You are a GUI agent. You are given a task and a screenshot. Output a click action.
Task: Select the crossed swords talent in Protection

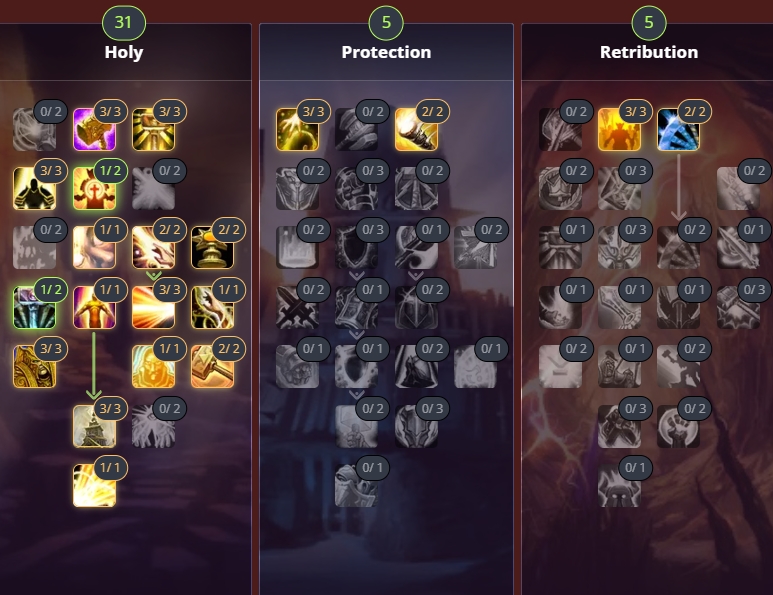tap(297, 307)
